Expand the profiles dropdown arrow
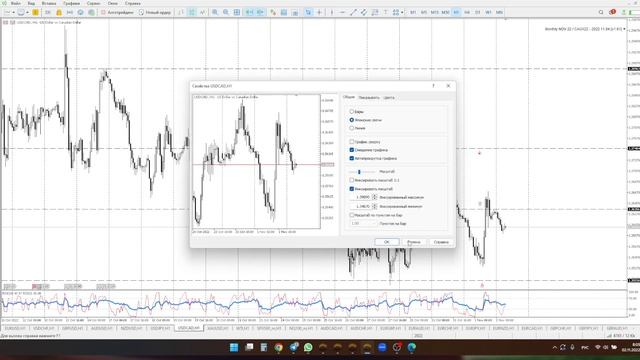 [27, 12]
